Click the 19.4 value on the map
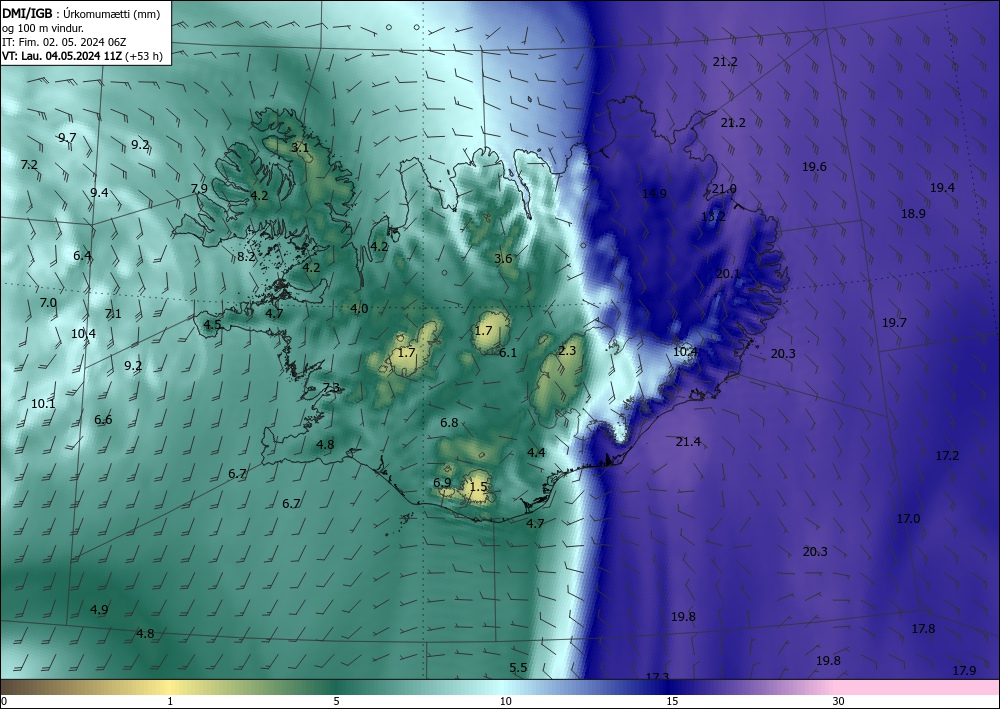The height and width of the screenshot is (709, 1000). [942, 187]
